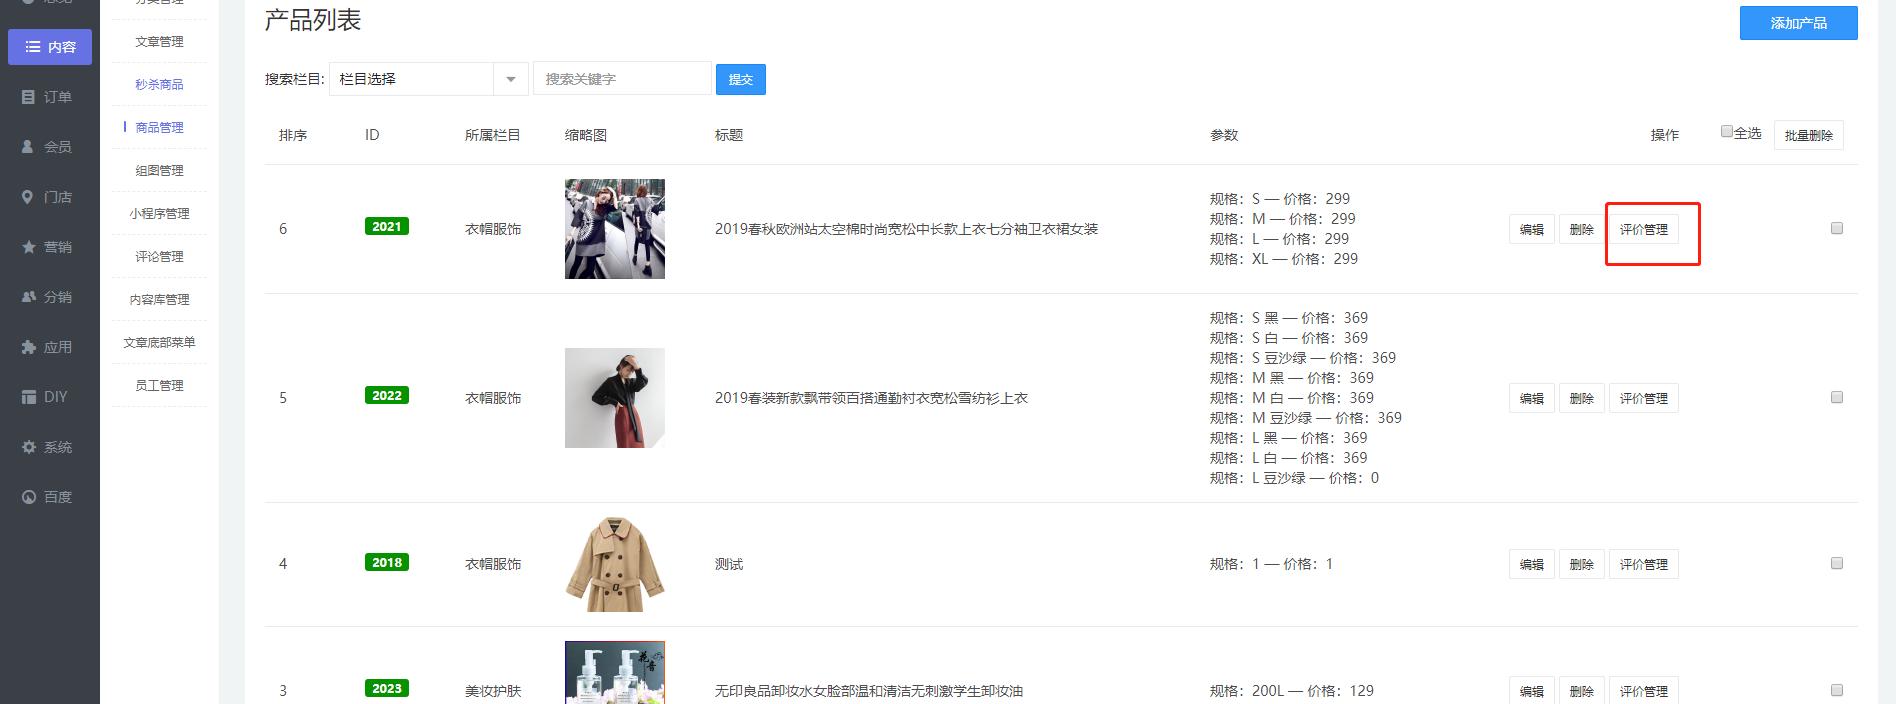Edit product 2022 with 编辑

click(1531, 398)
